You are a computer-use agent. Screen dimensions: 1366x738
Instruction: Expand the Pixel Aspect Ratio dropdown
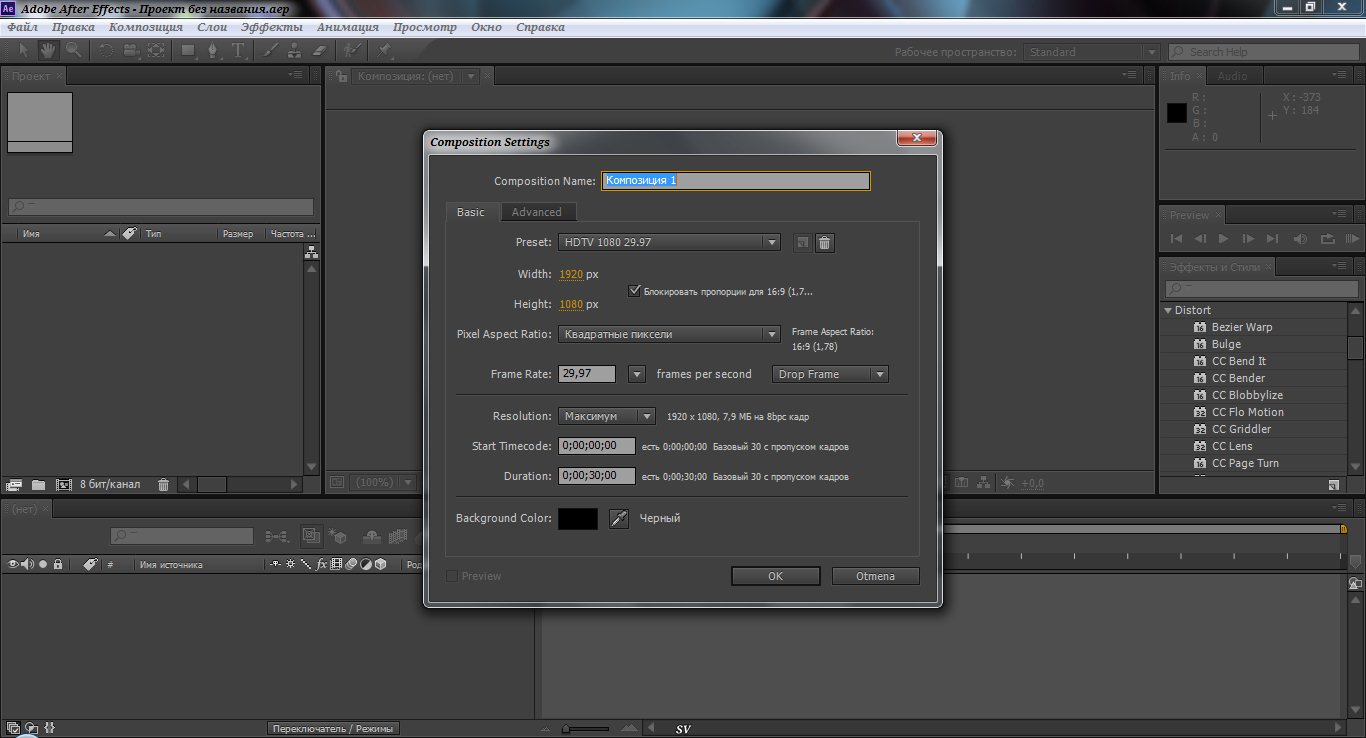[x=669, y=334]
